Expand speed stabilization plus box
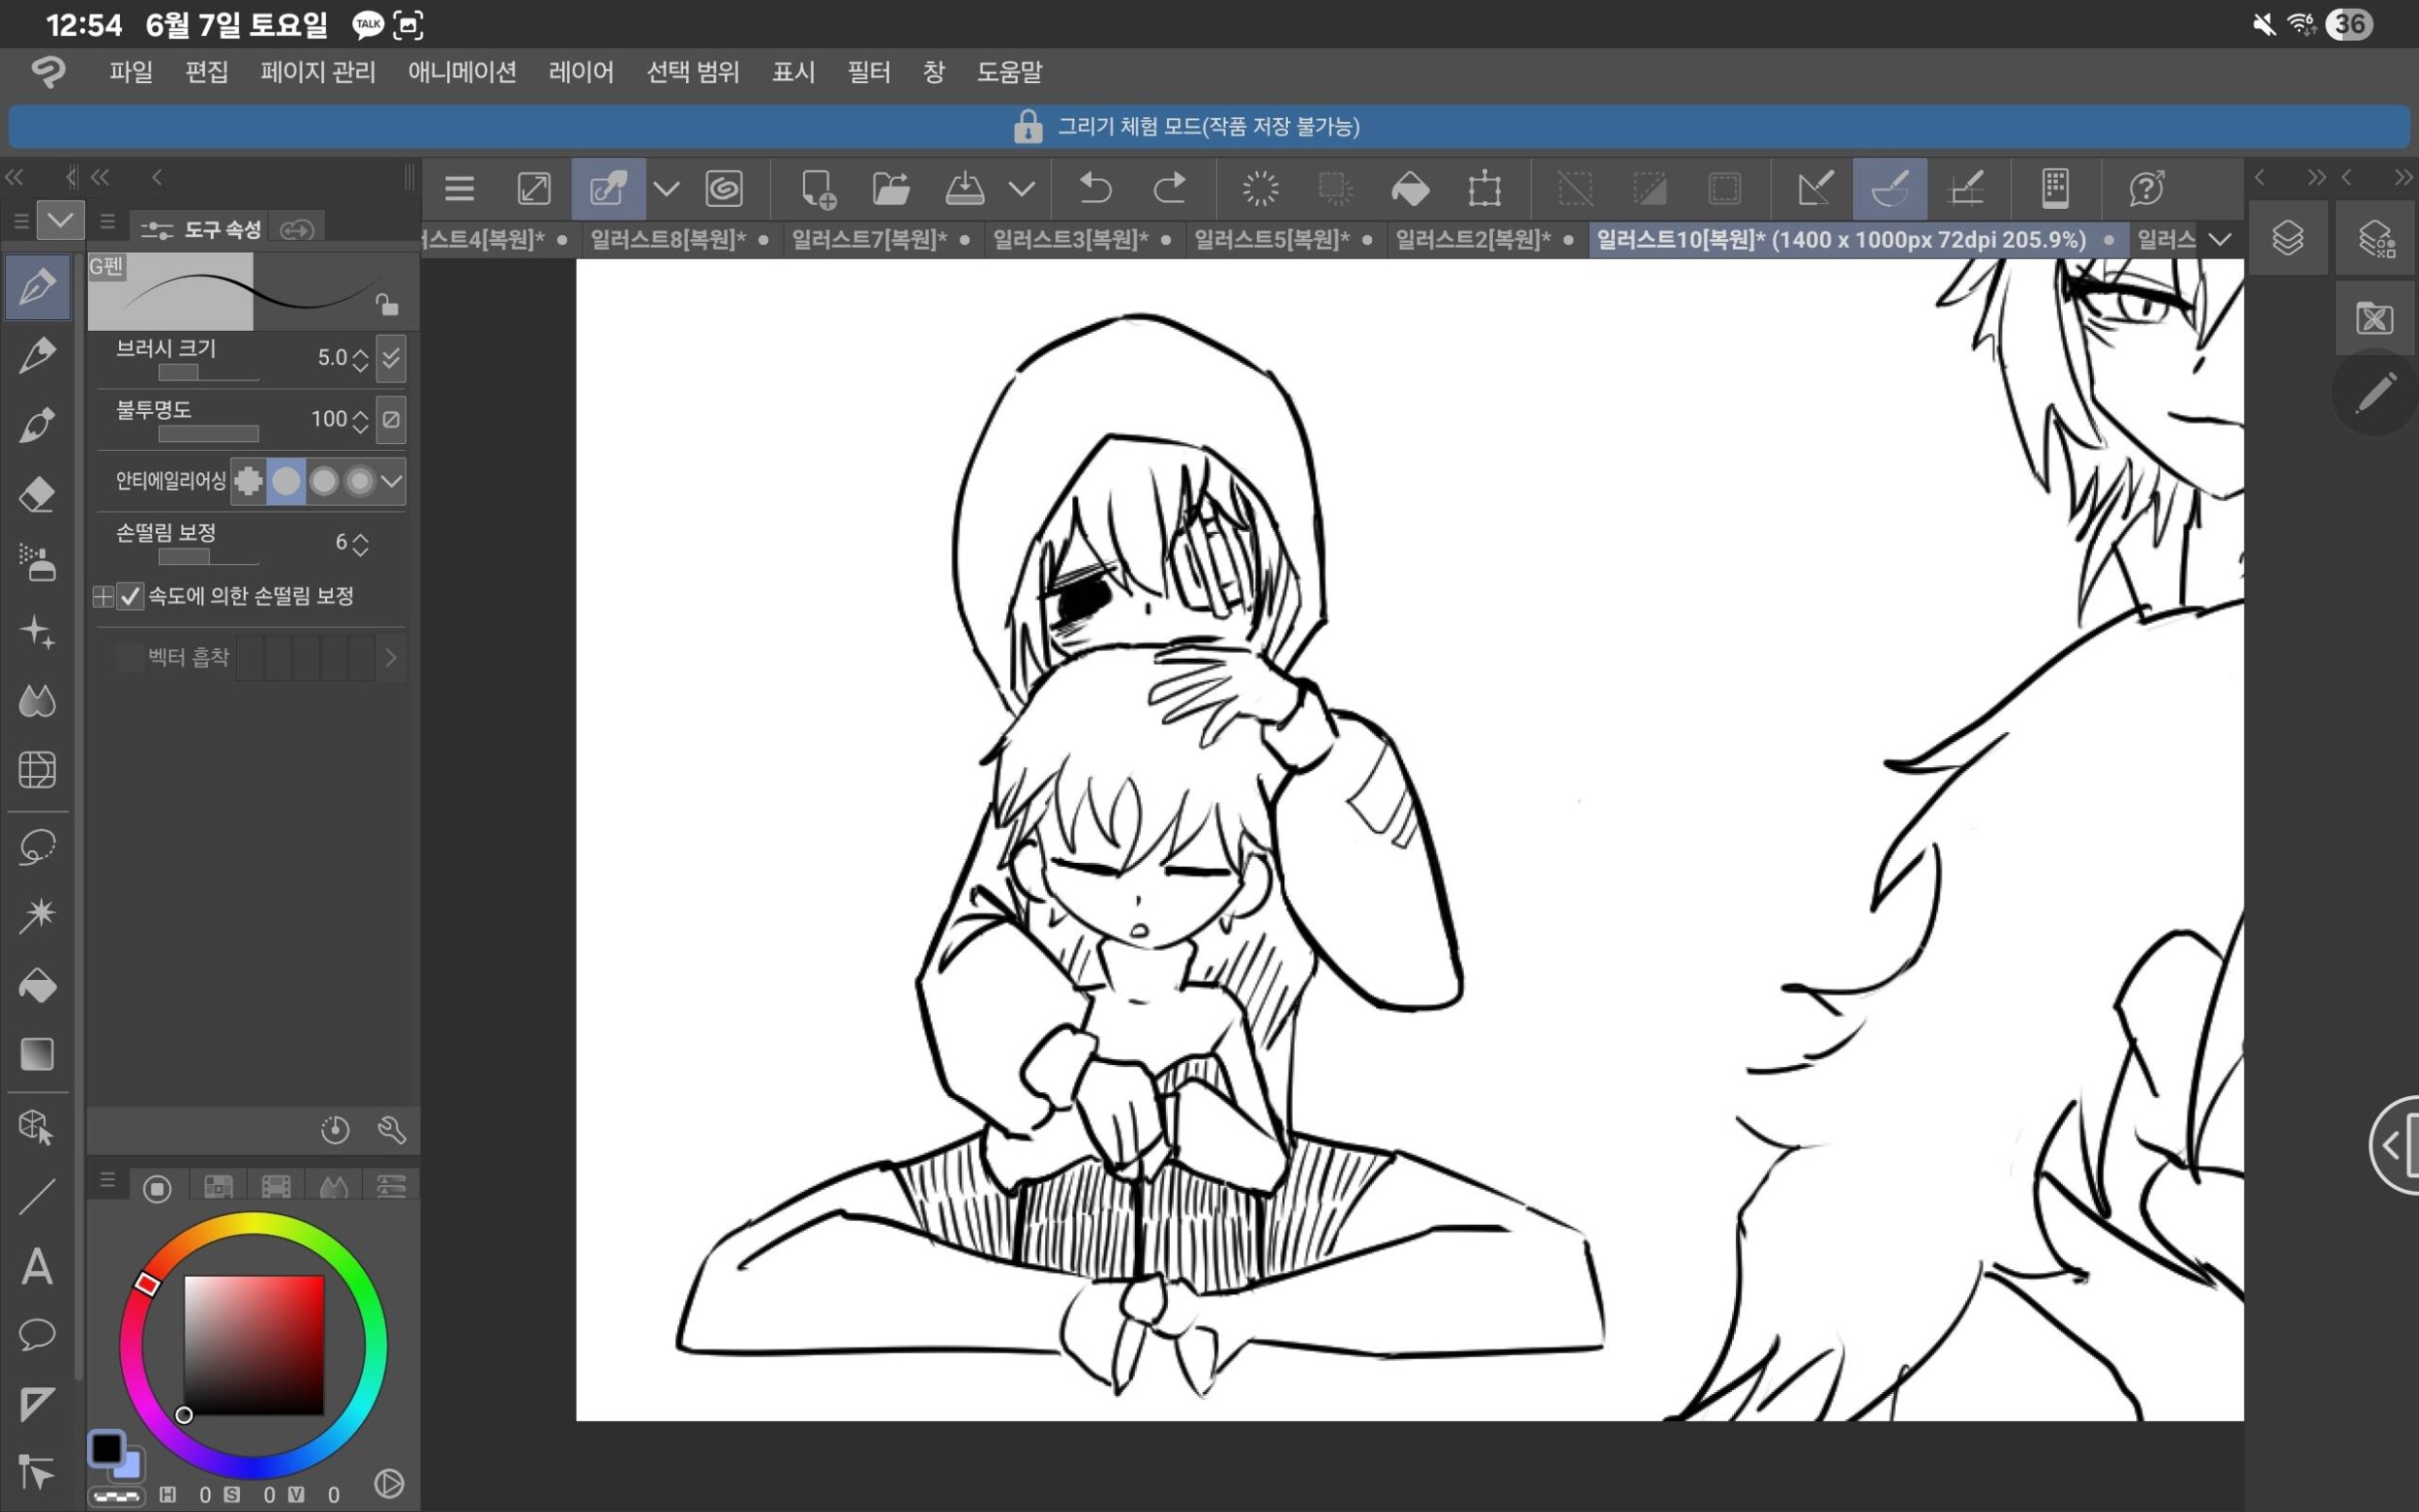This screenshot has width=2419, height=1512. pyautogui.click(x=103, y=597)
